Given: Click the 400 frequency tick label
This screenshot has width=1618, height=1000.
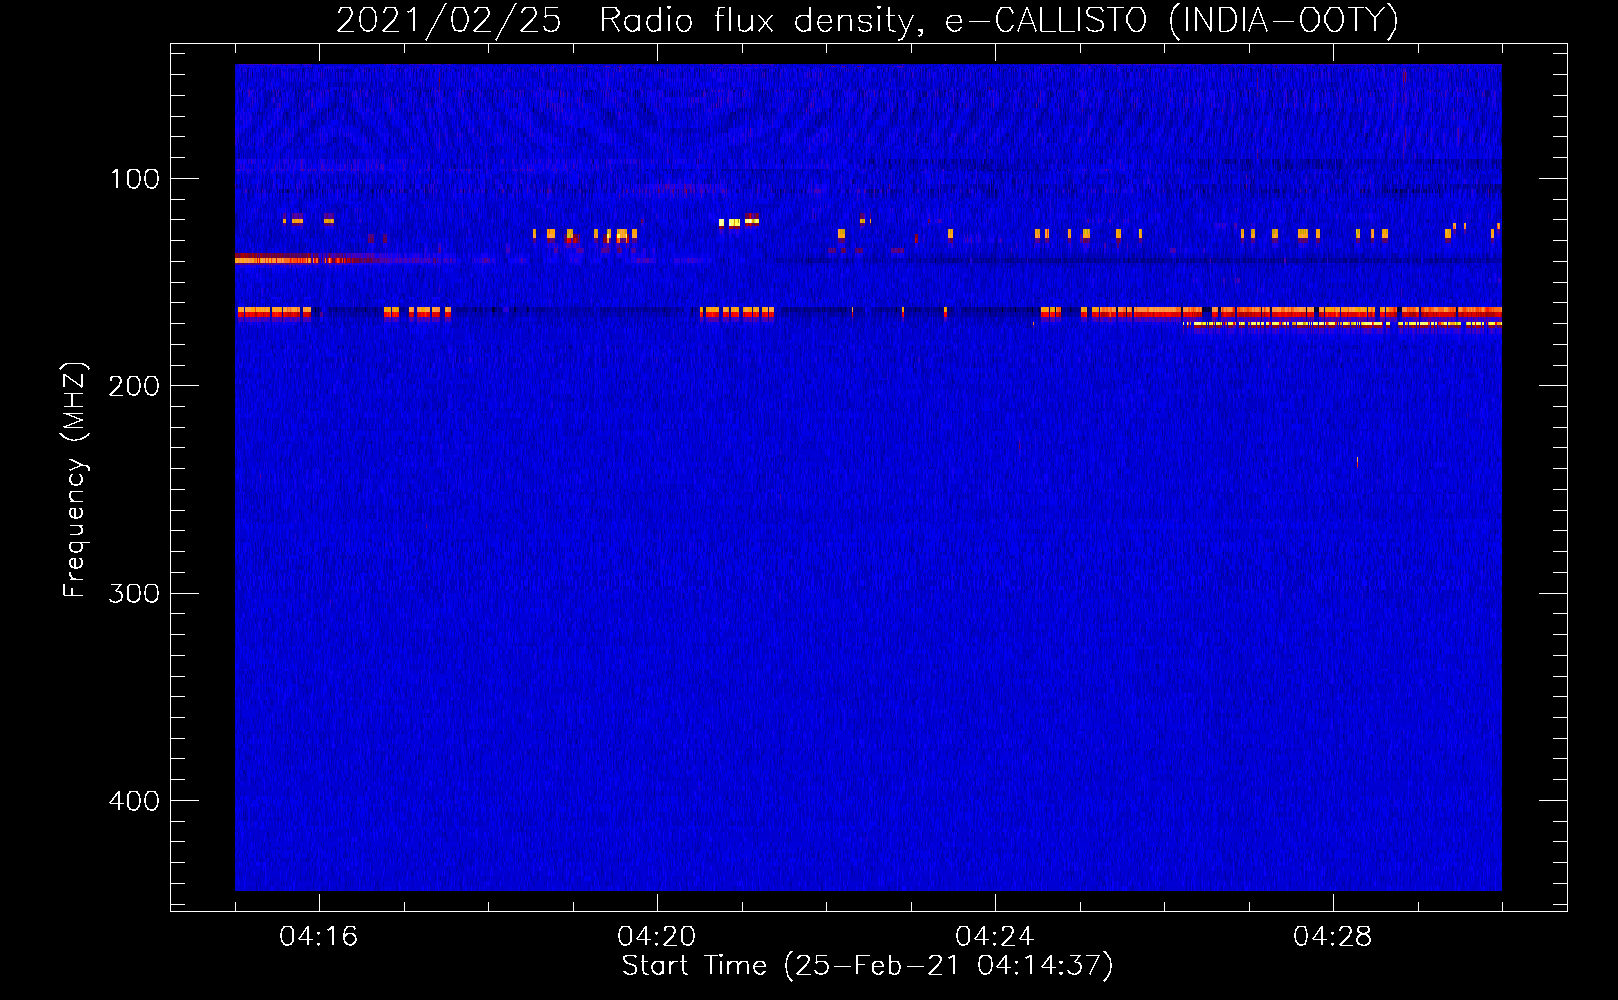Looking at the screenshot, I should point(134,801).
